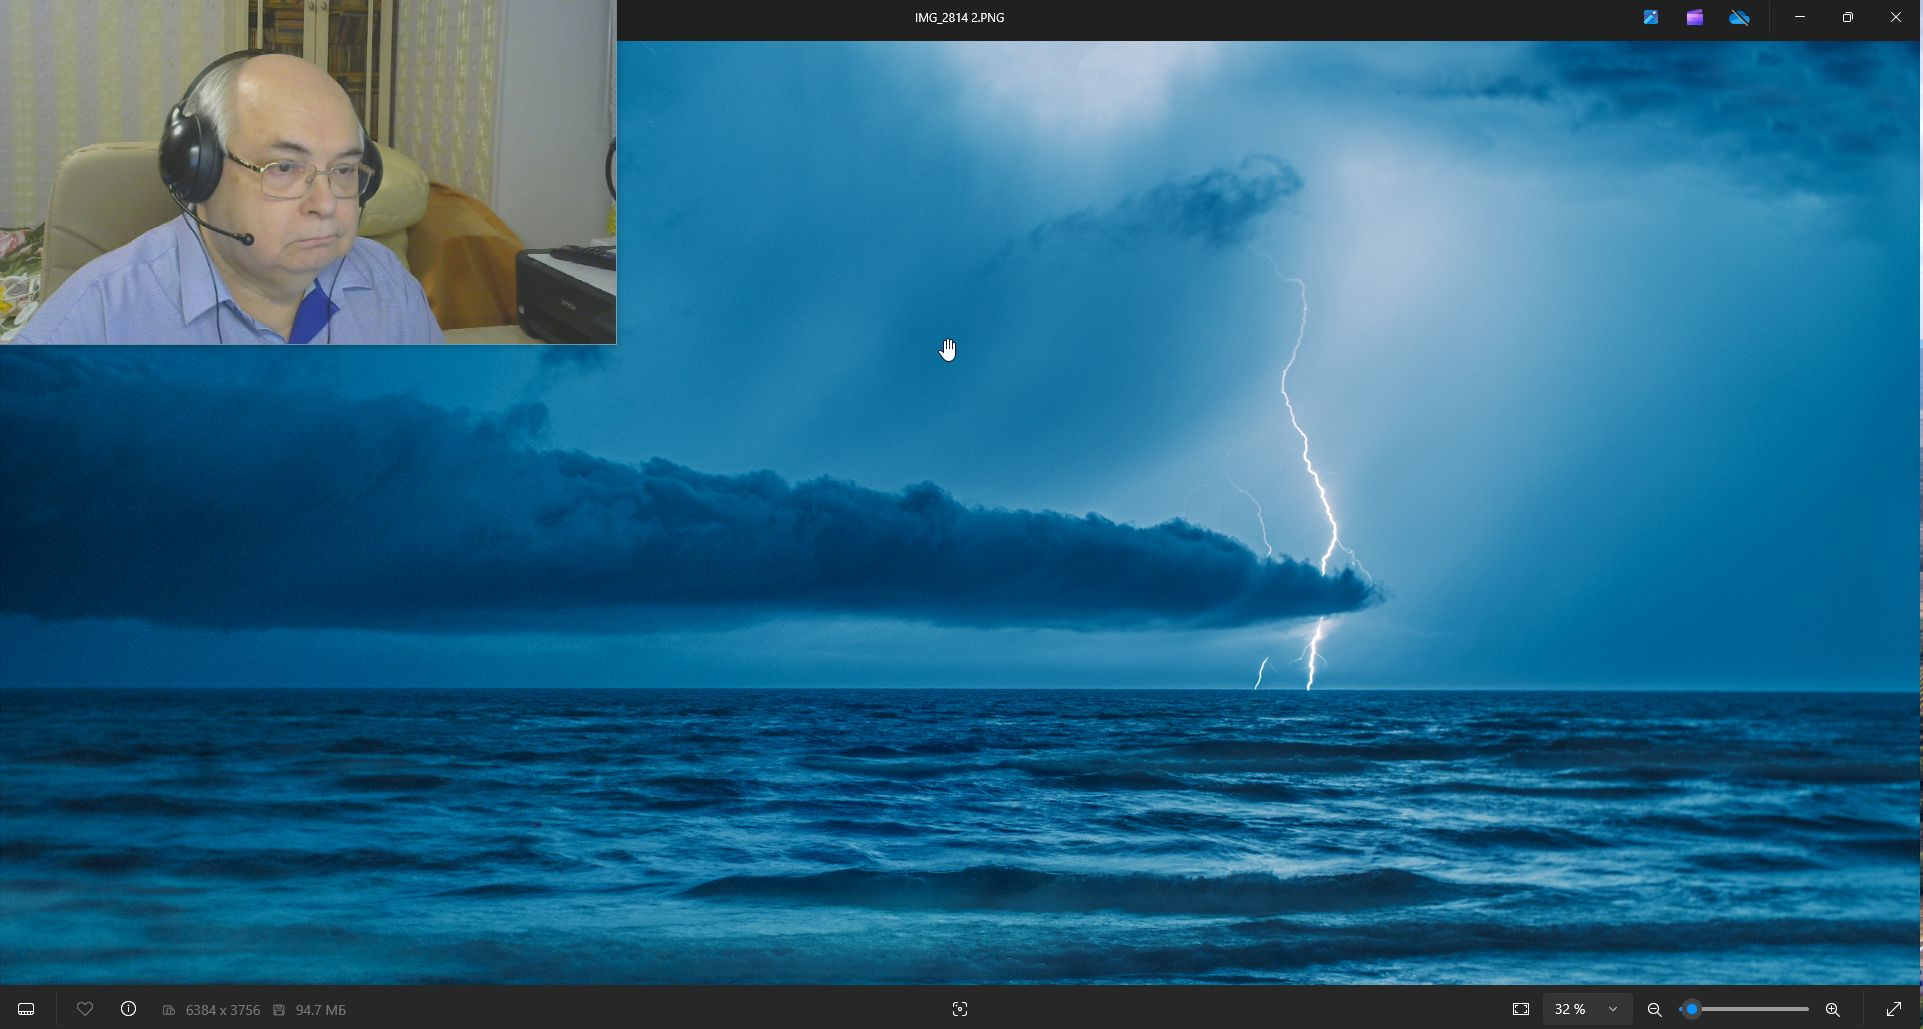
Task: Click the image dimensions 6384 x 3756
Action: click(223, 1010)
